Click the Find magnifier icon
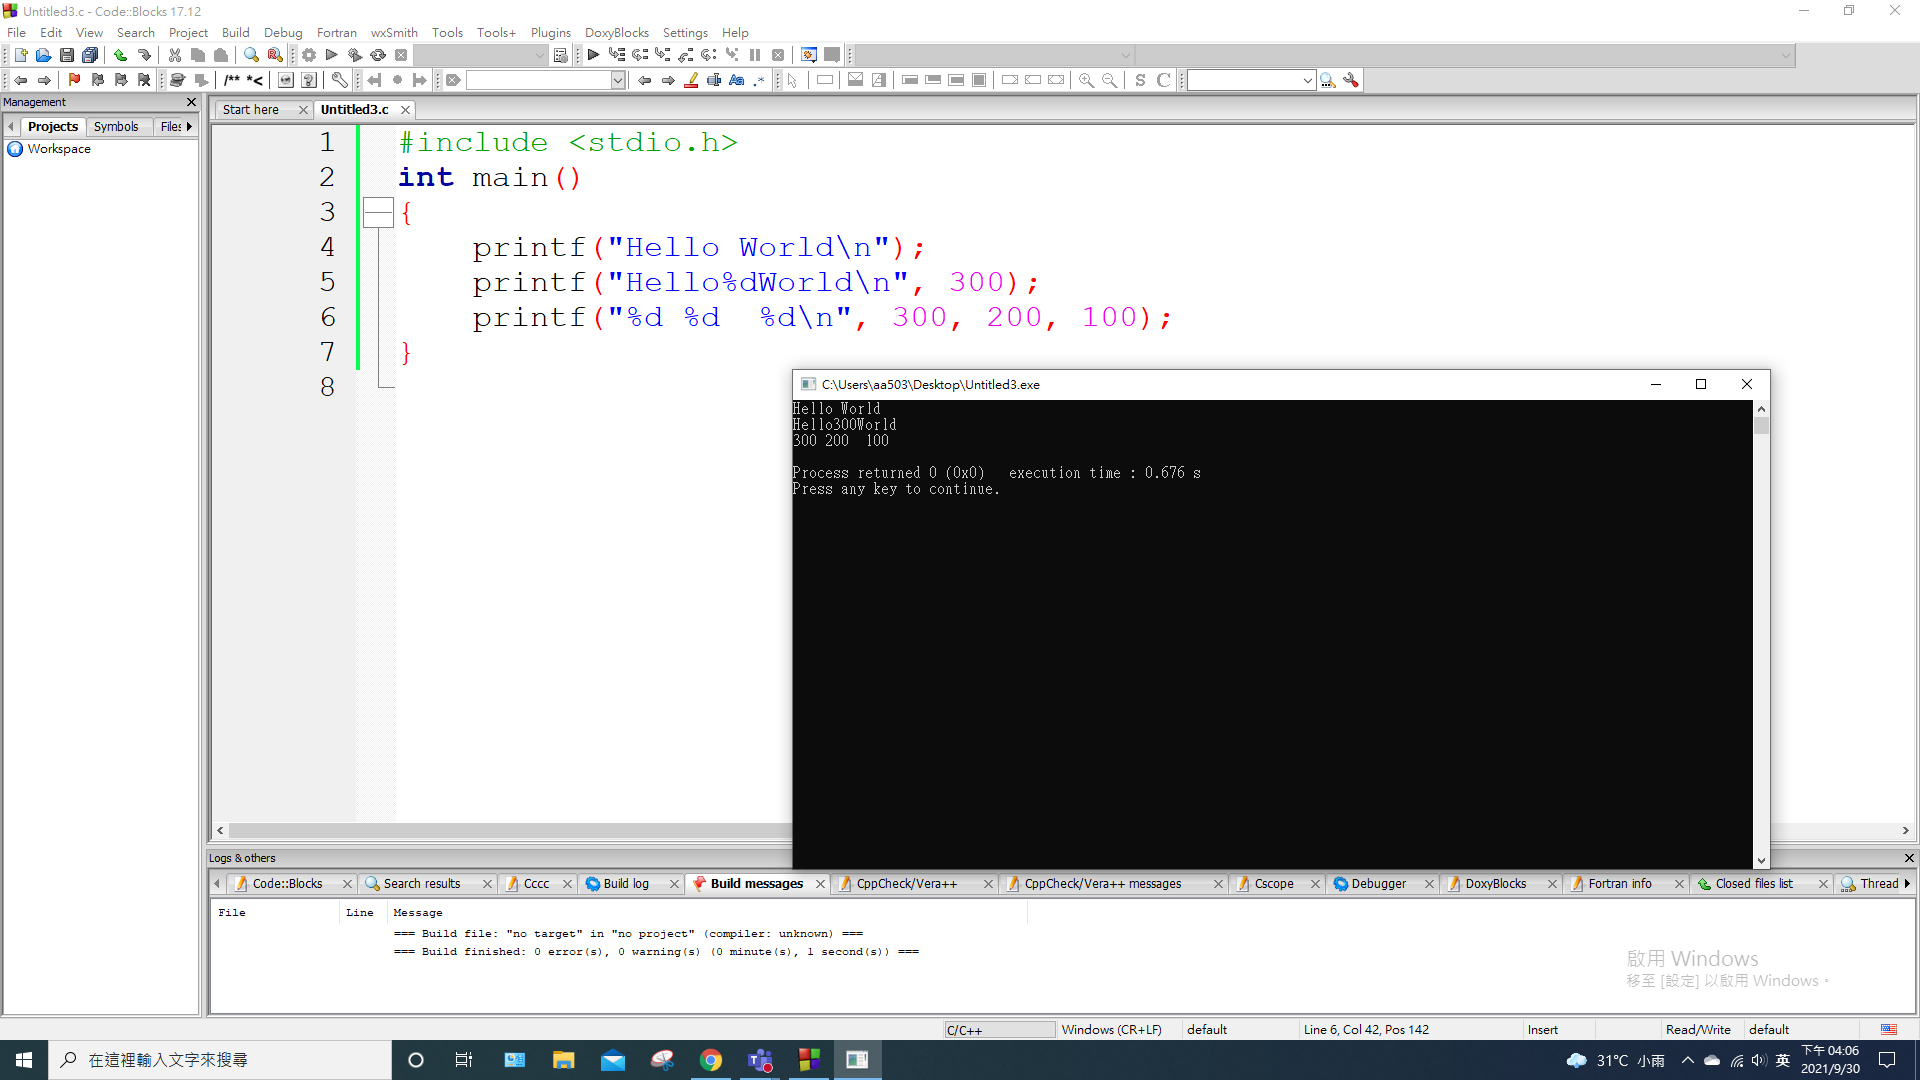 click(251, 55)
